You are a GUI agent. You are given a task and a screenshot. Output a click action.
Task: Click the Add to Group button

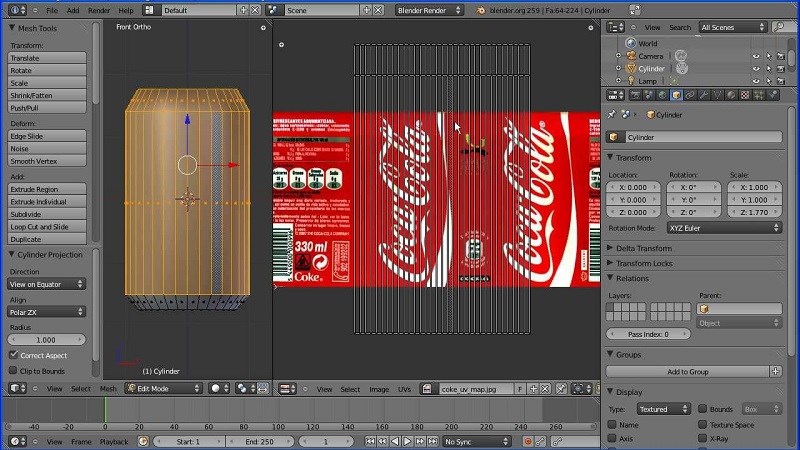coord(687,371)
